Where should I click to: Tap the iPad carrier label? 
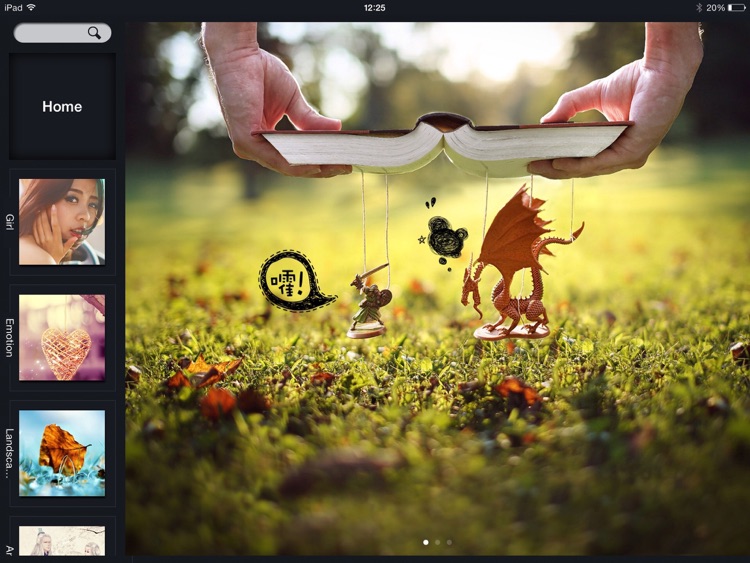(13, 7)
